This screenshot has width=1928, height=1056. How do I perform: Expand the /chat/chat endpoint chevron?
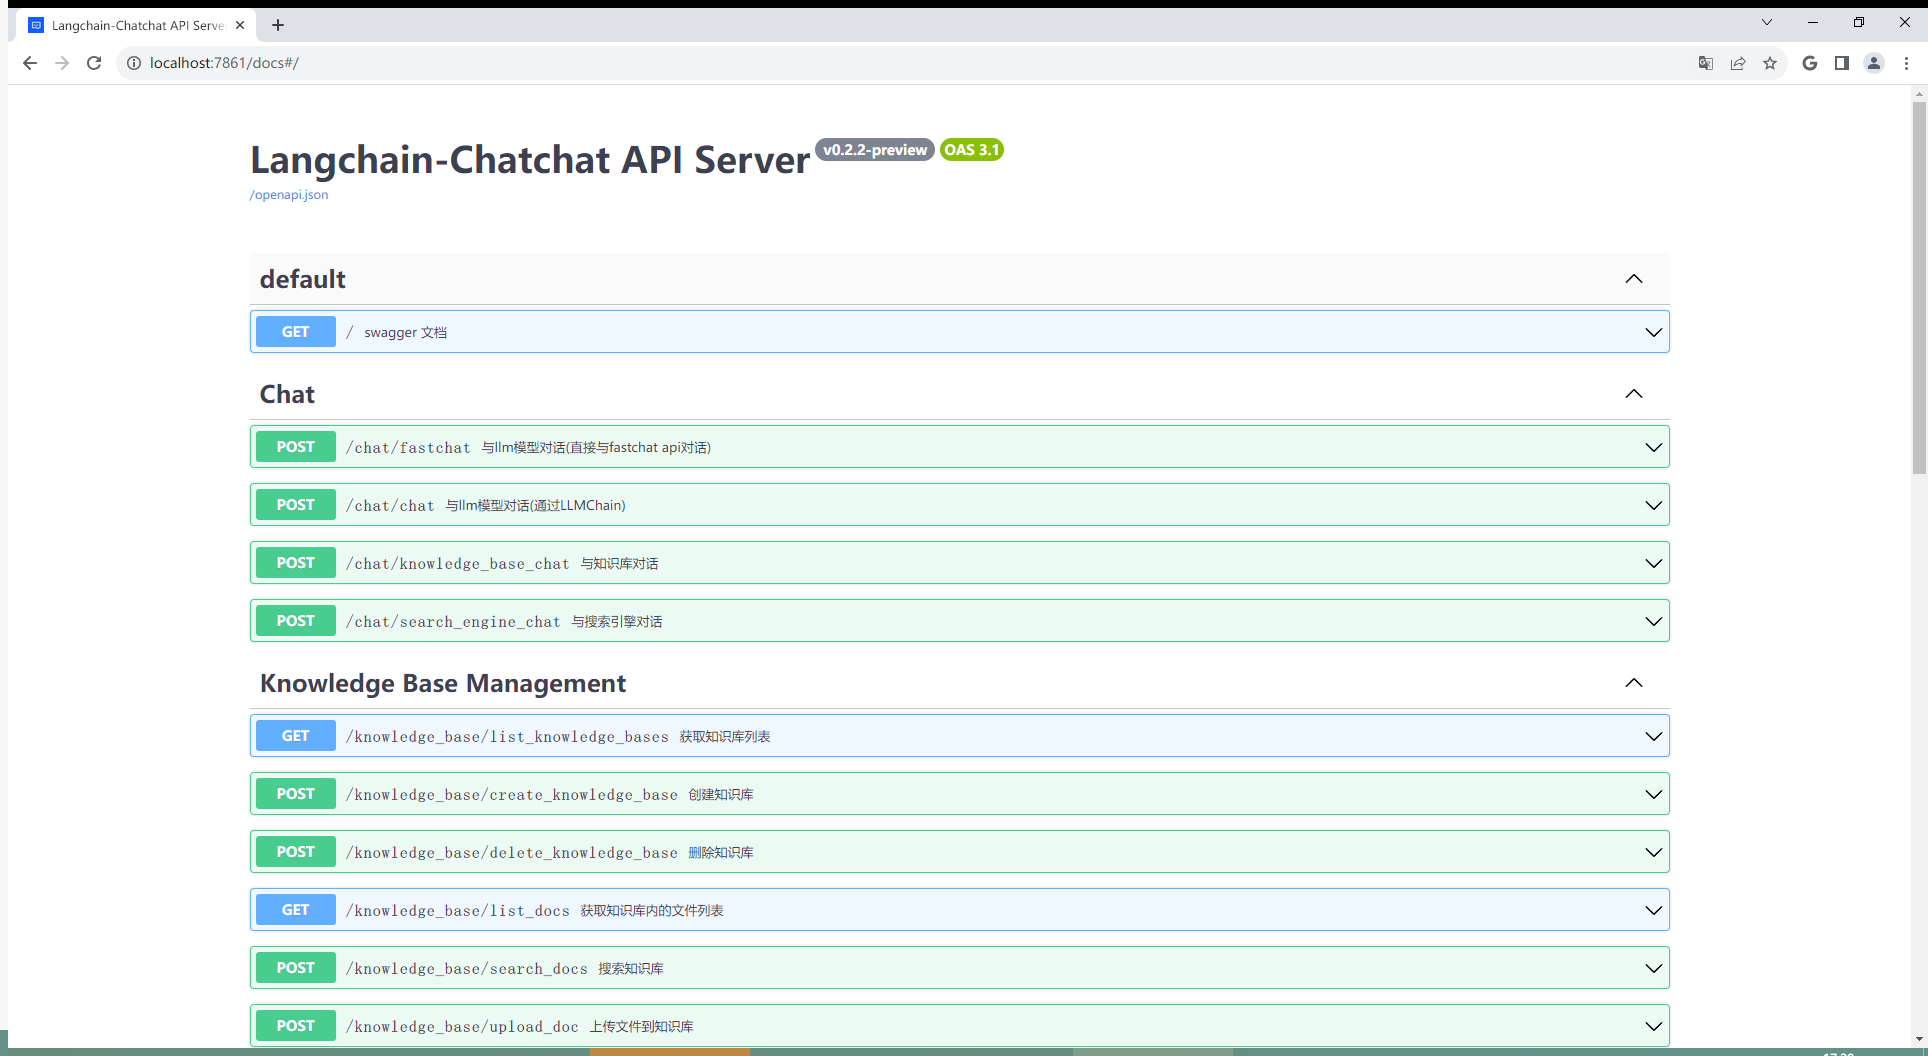pos(1654,505)
